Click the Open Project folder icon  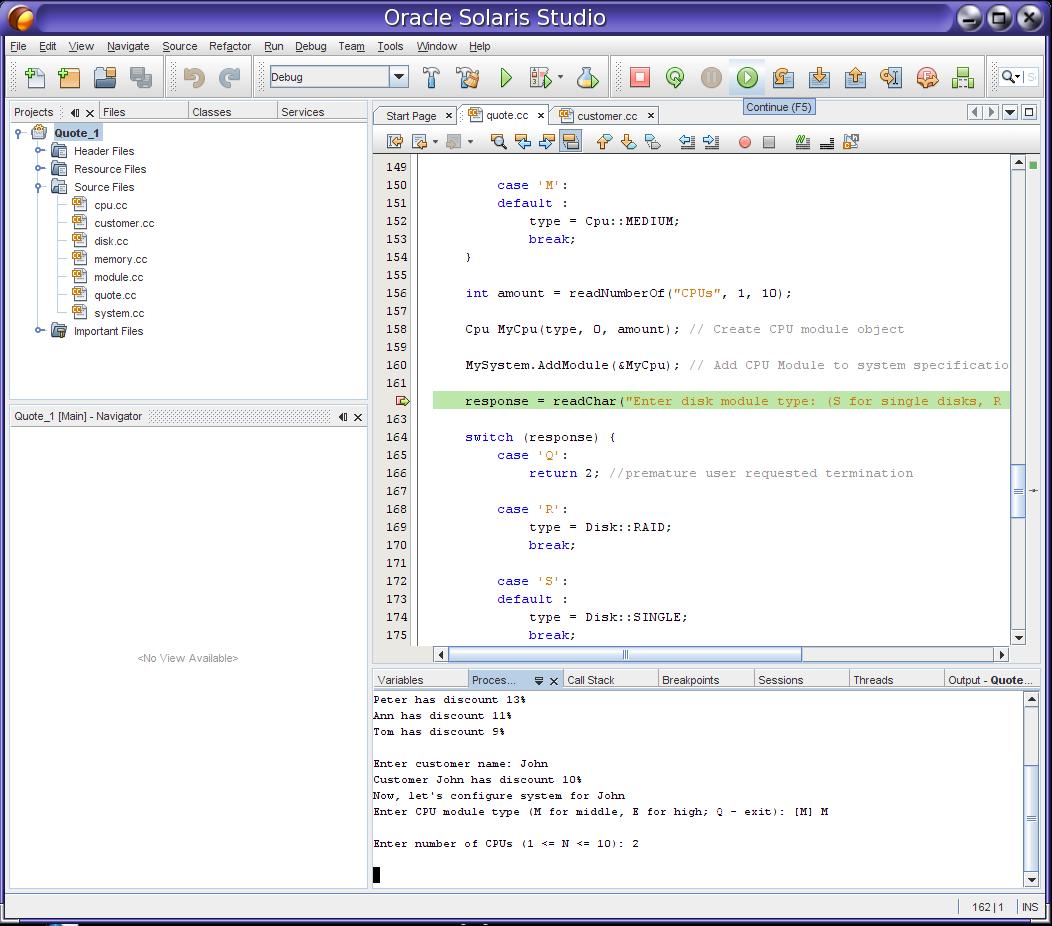coord(105,77)
